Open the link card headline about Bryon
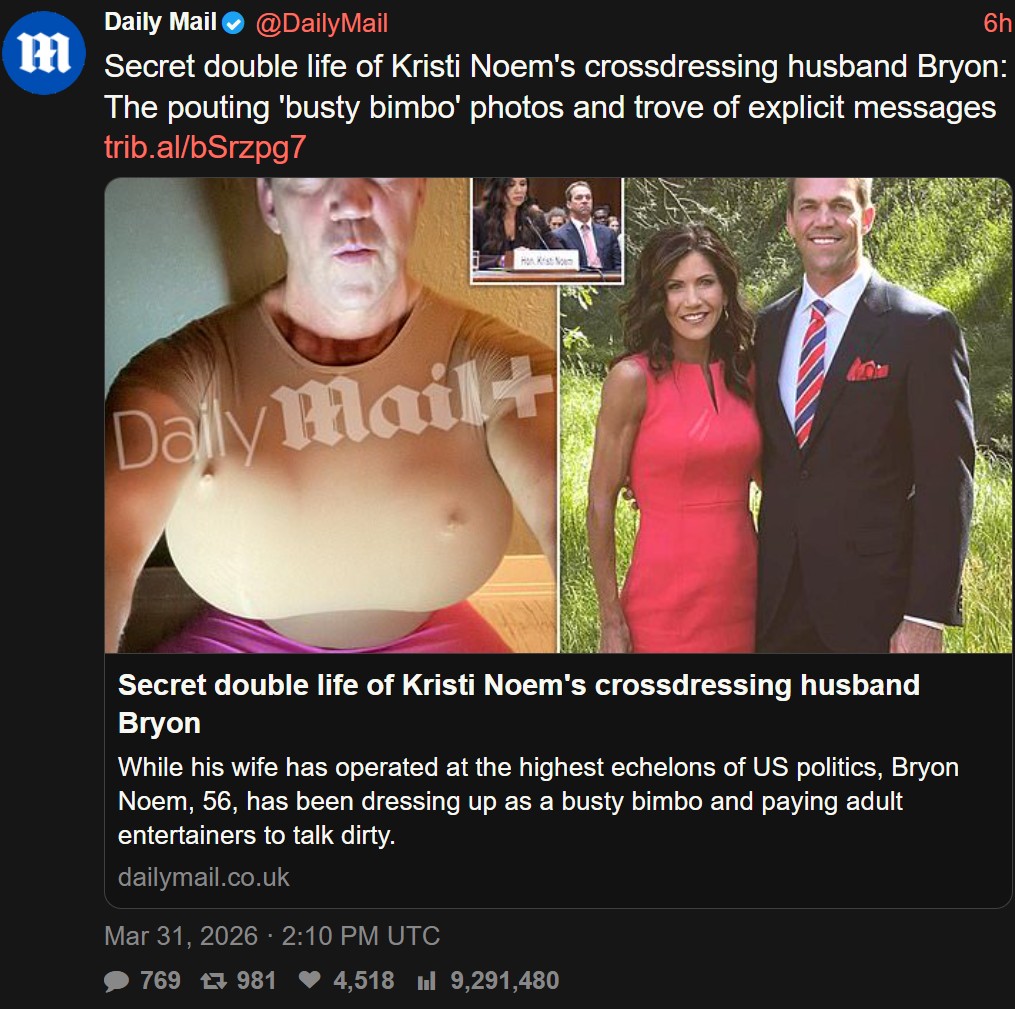The image size is (1015, 1009). [519, 704]
